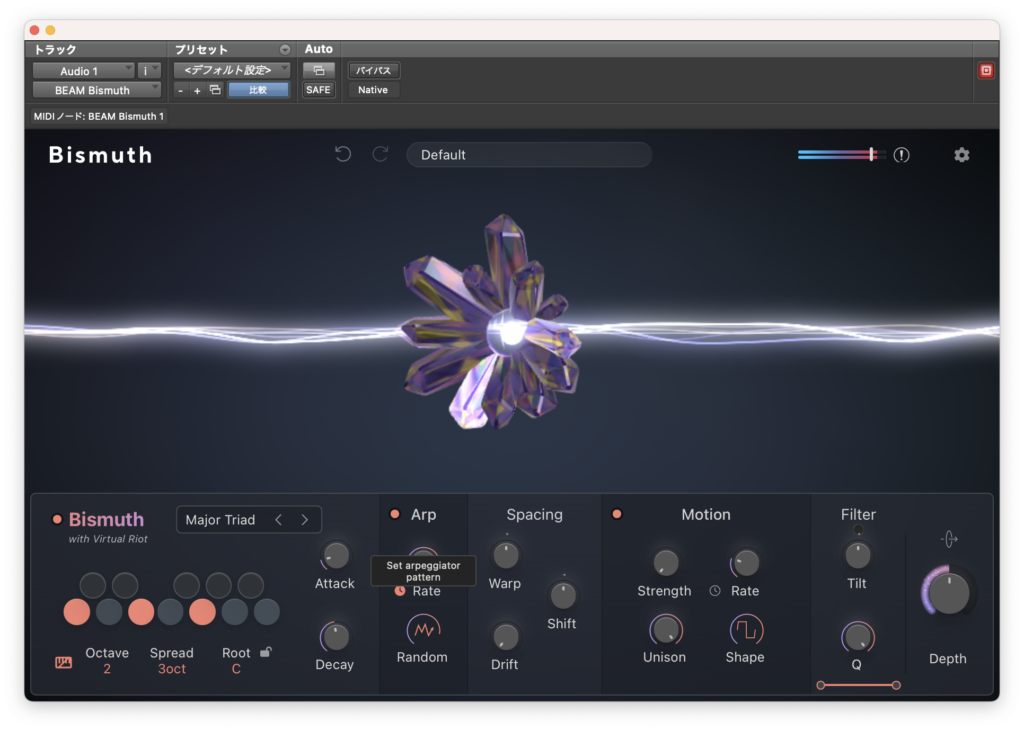Click the Drift knob
The image size is (1024, 730).
[x=505, y=637]
